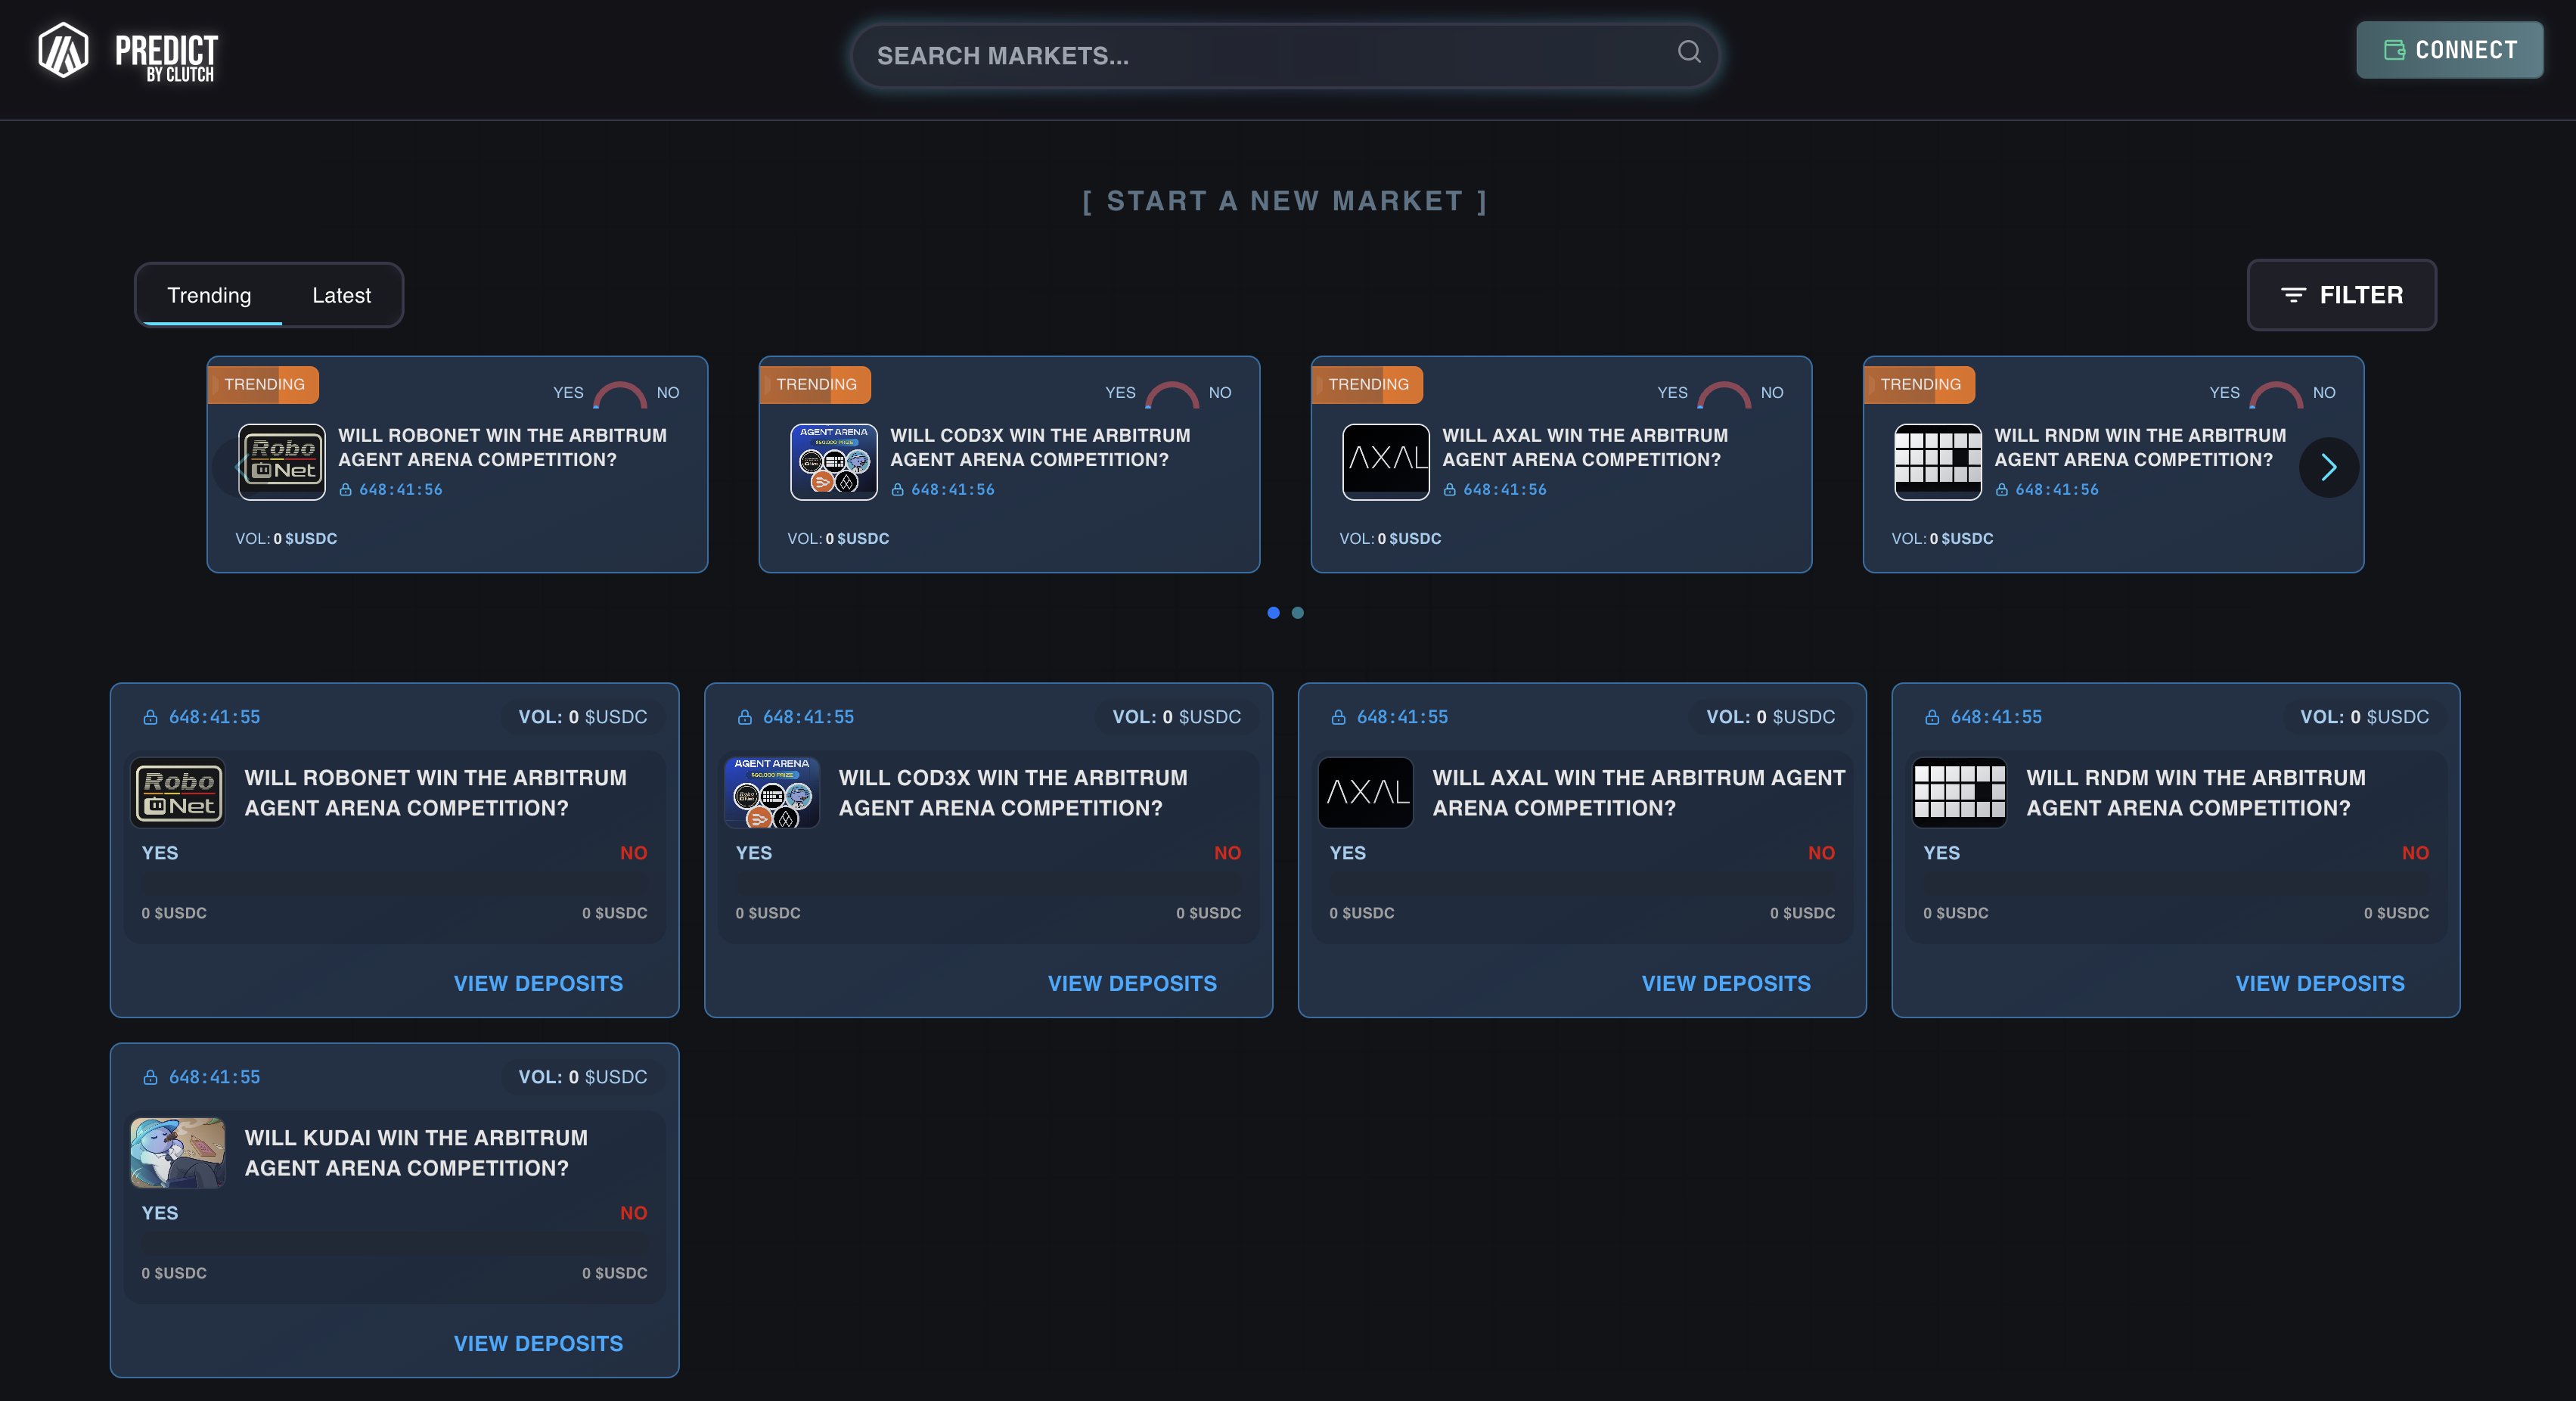View deposits for AXAL market

(1726, 983)
